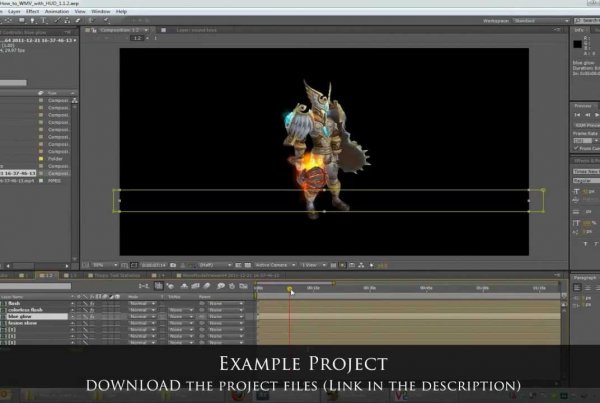This screenshot has width=600, height=403.
Task: Toggle shy switch on flash layer
Action: (x=72, y=303)
